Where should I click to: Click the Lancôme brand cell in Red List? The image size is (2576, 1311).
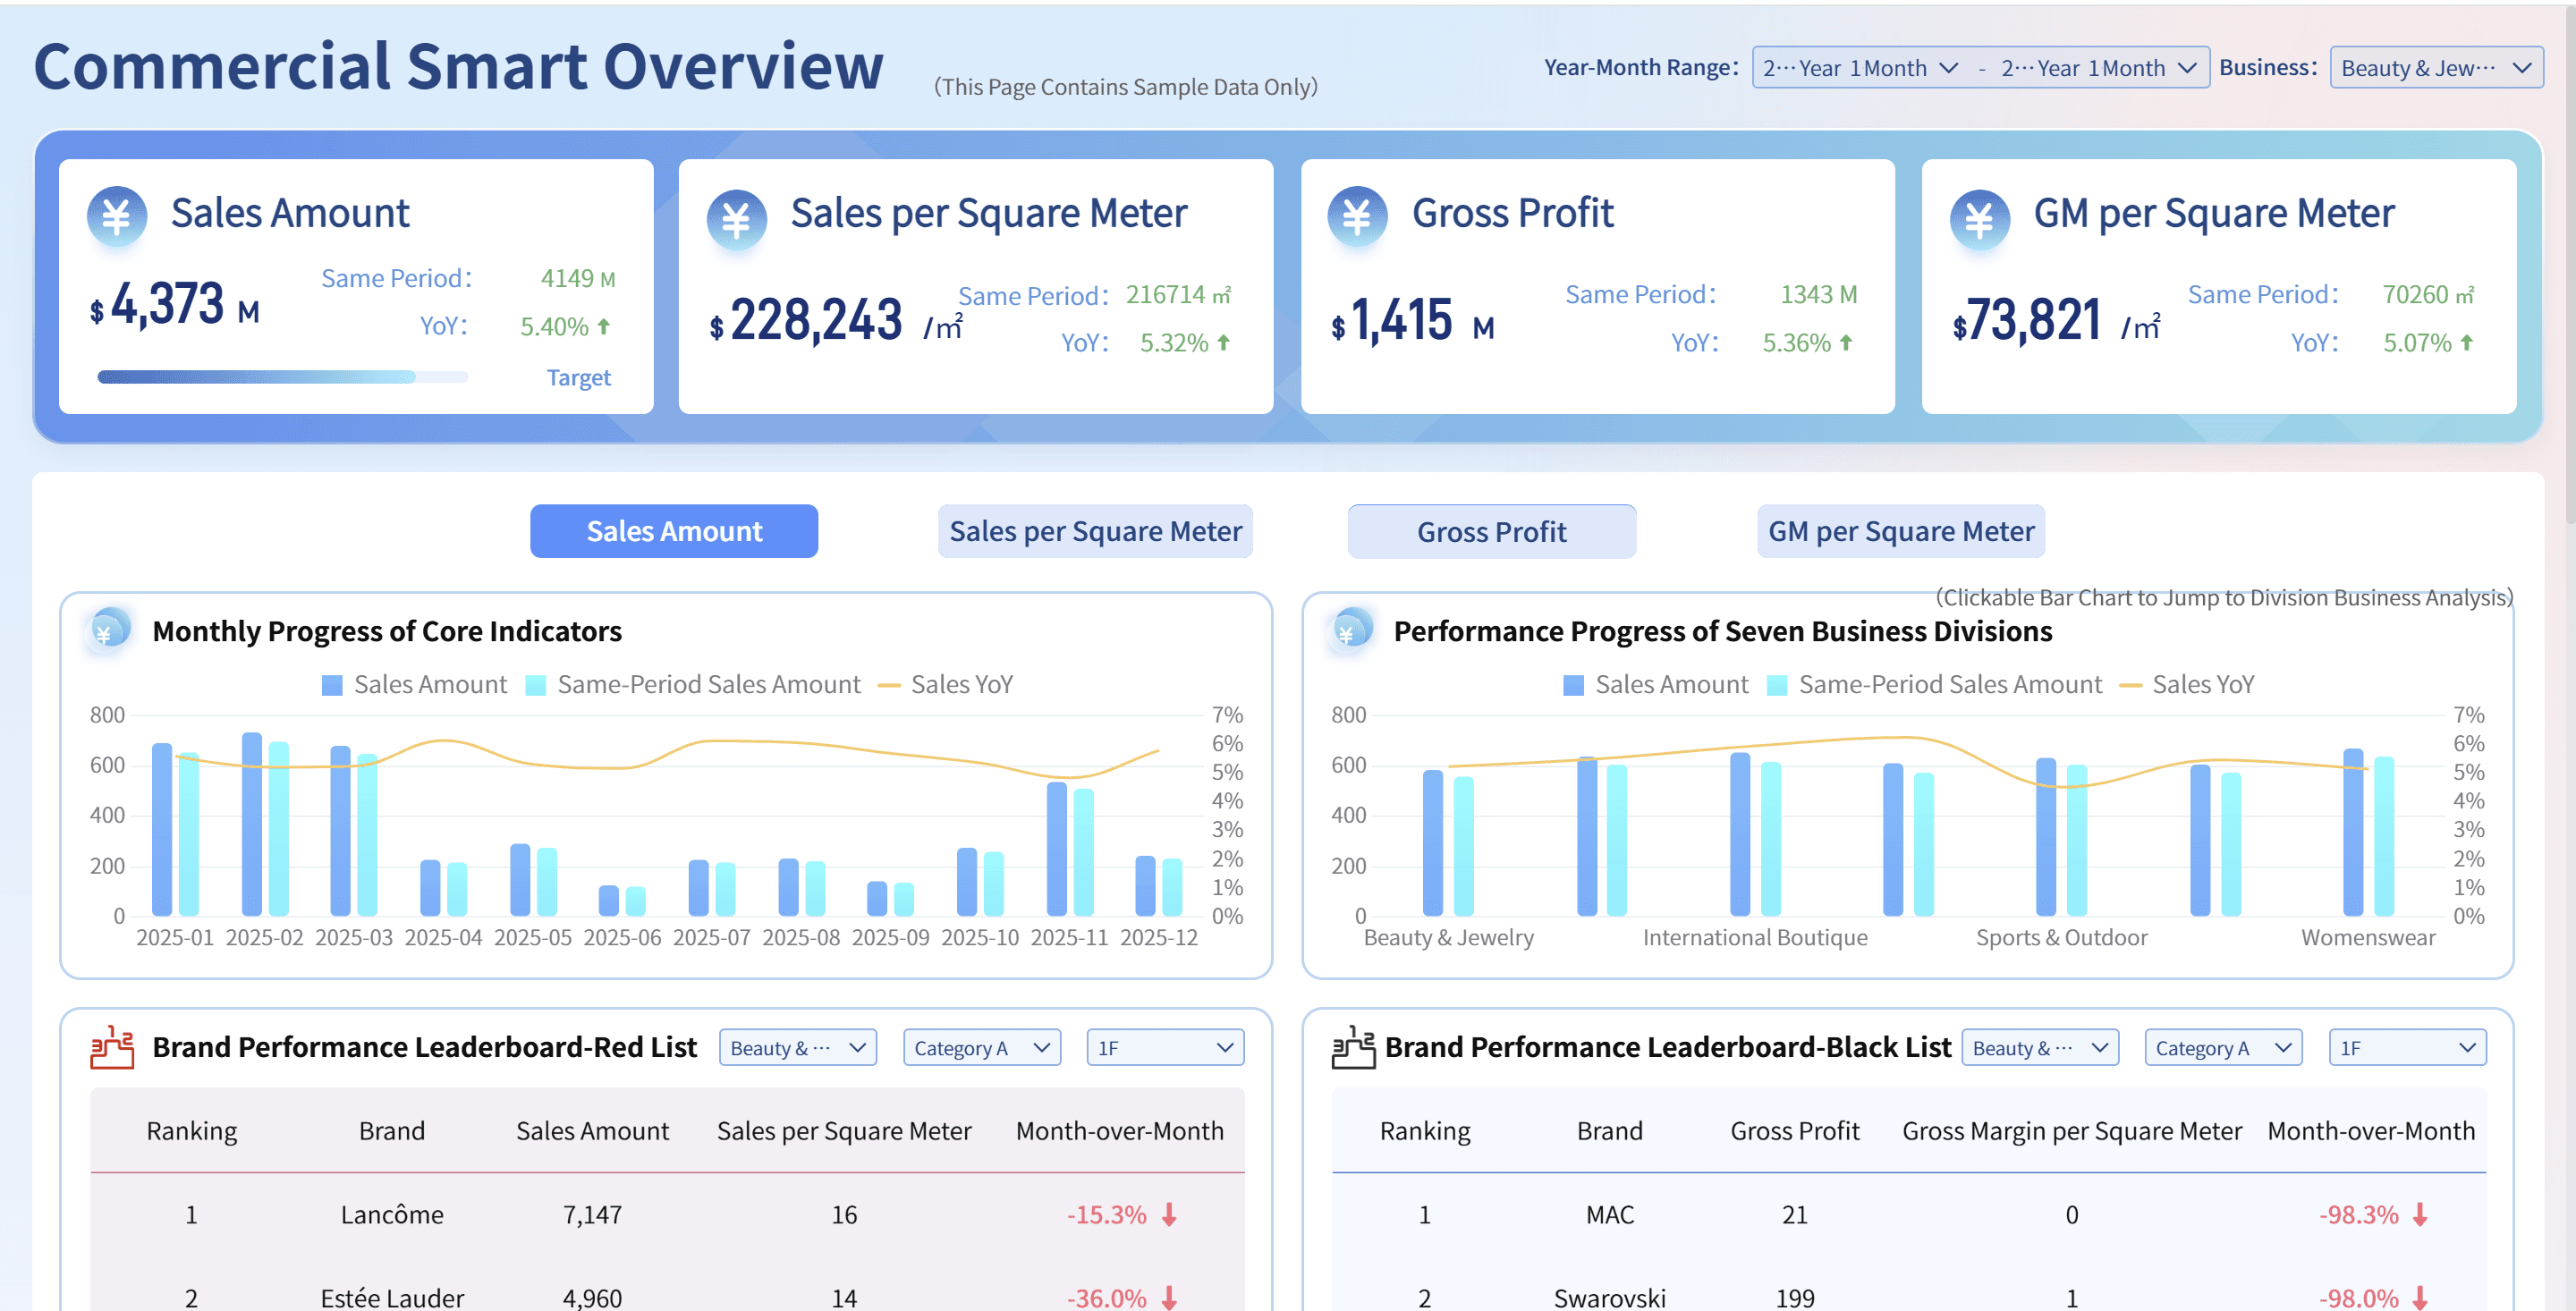coord(392,1214)
